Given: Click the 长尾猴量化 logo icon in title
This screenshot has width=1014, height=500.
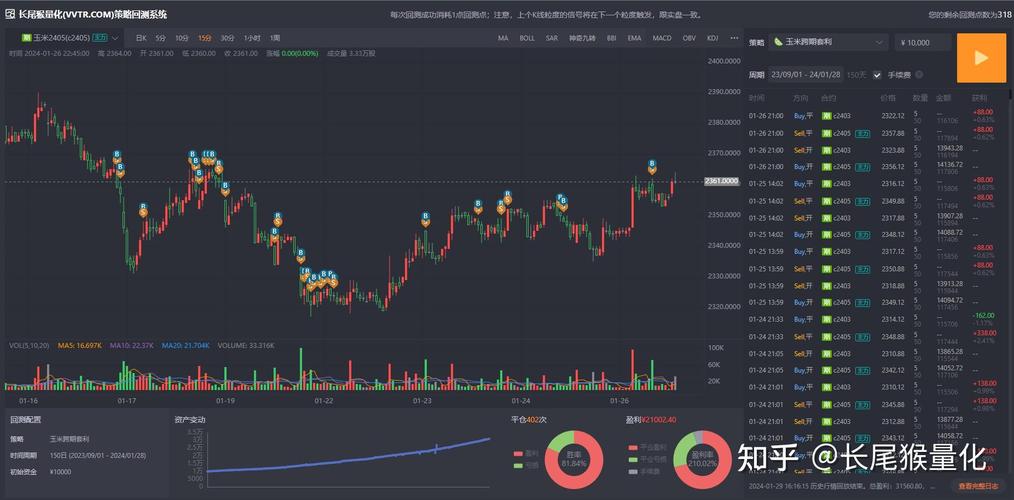Looking at the screenshot, I should (x=11, y=15).
